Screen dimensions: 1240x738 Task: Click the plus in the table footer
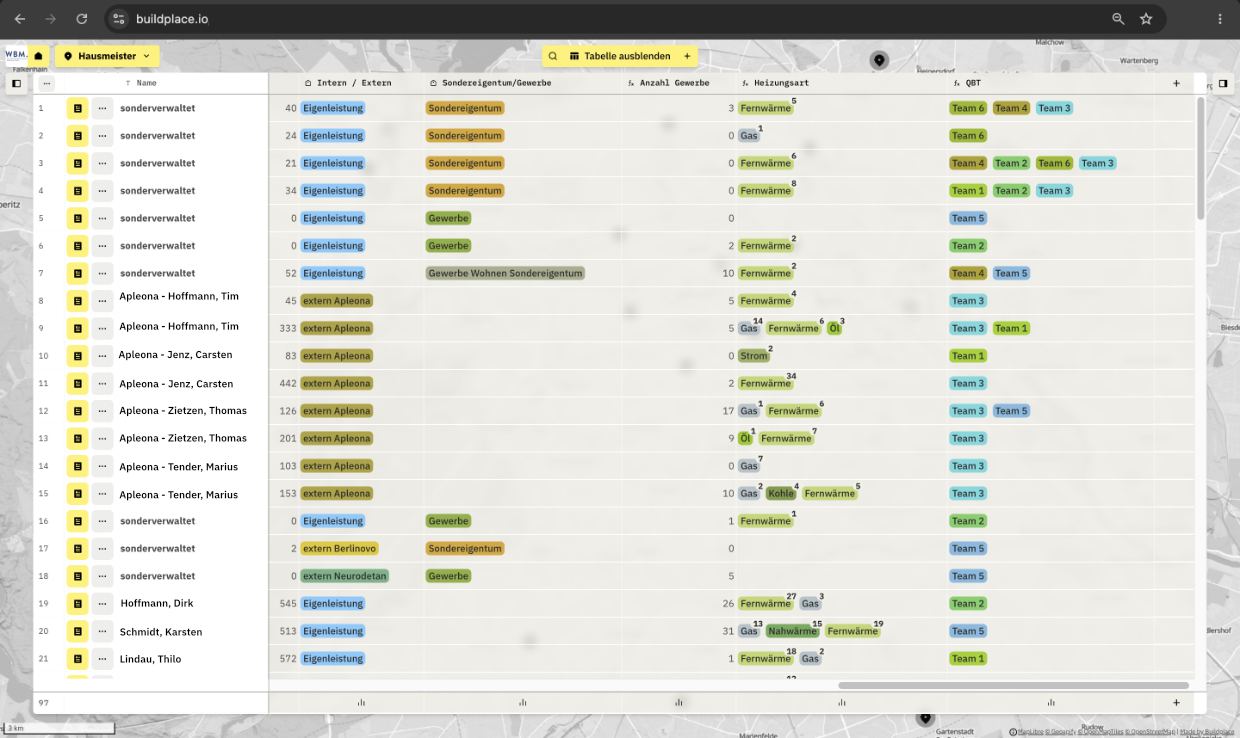tap(1176, 703)
